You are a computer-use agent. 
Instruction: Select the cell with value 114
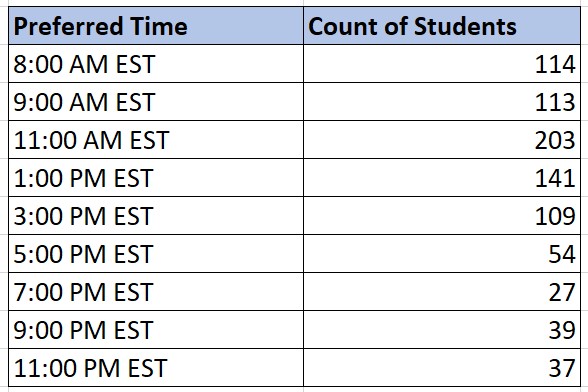[x=442, y=64]
